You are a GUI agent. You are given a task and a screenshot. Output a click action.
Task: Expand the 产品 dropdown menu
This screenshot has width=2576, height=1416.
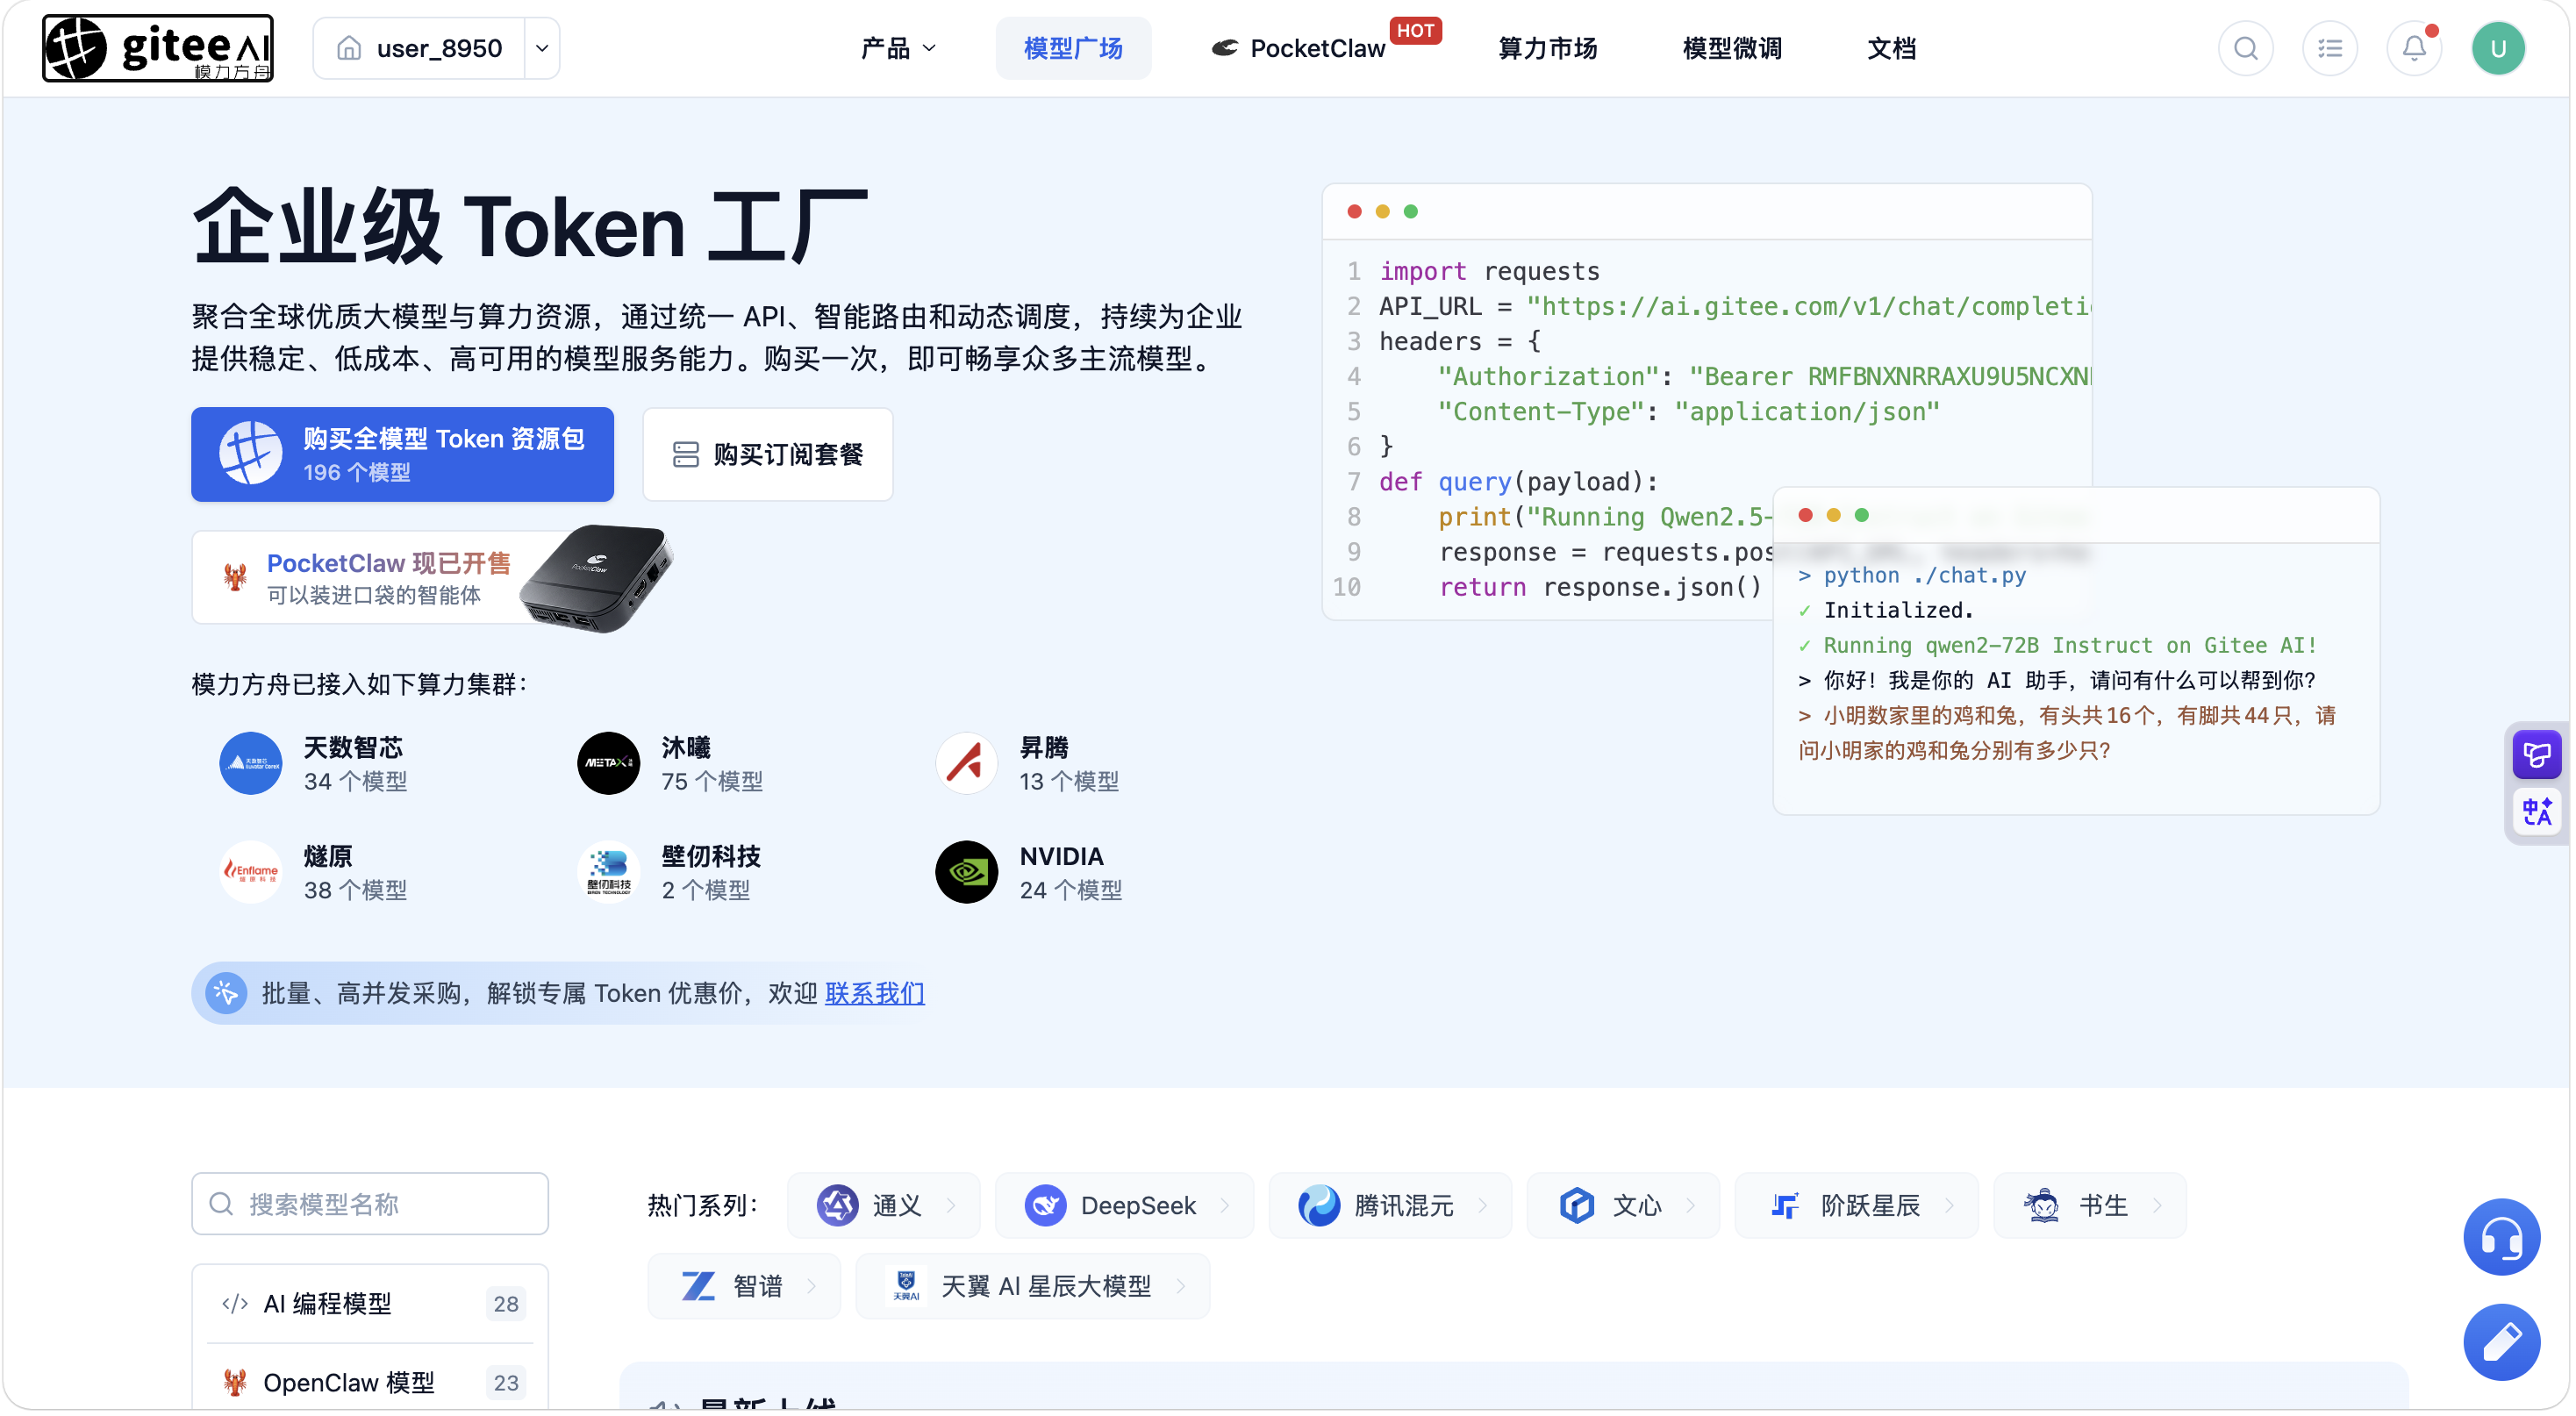tap(898, 48)
